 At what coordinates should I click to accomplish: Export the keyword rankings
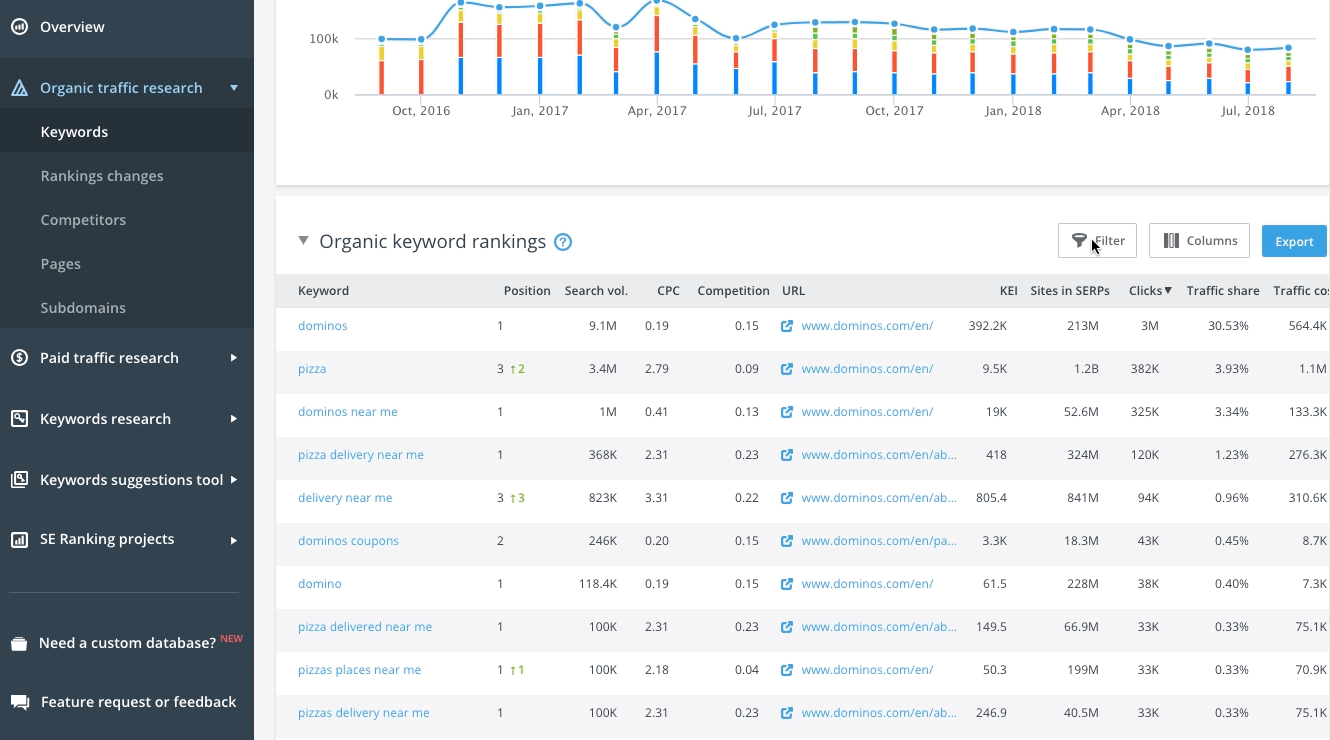[1294, 241]
